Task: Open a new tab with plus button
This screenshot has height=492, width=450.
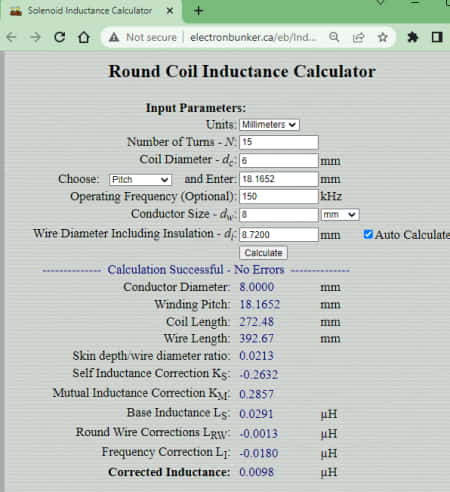Action: (198, 11)
